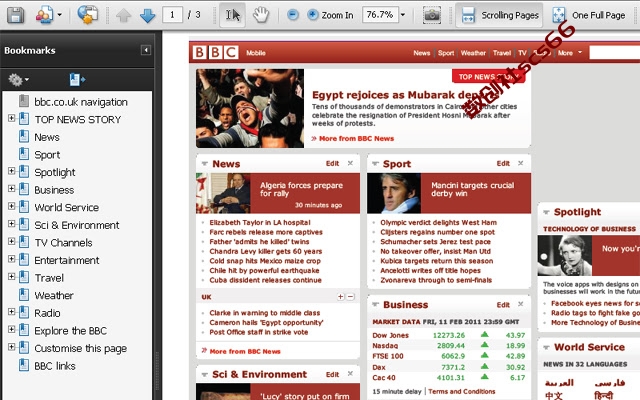640x400 pixels.
Task: Click the minus button in UK section
Action: (x=351, y=297)
